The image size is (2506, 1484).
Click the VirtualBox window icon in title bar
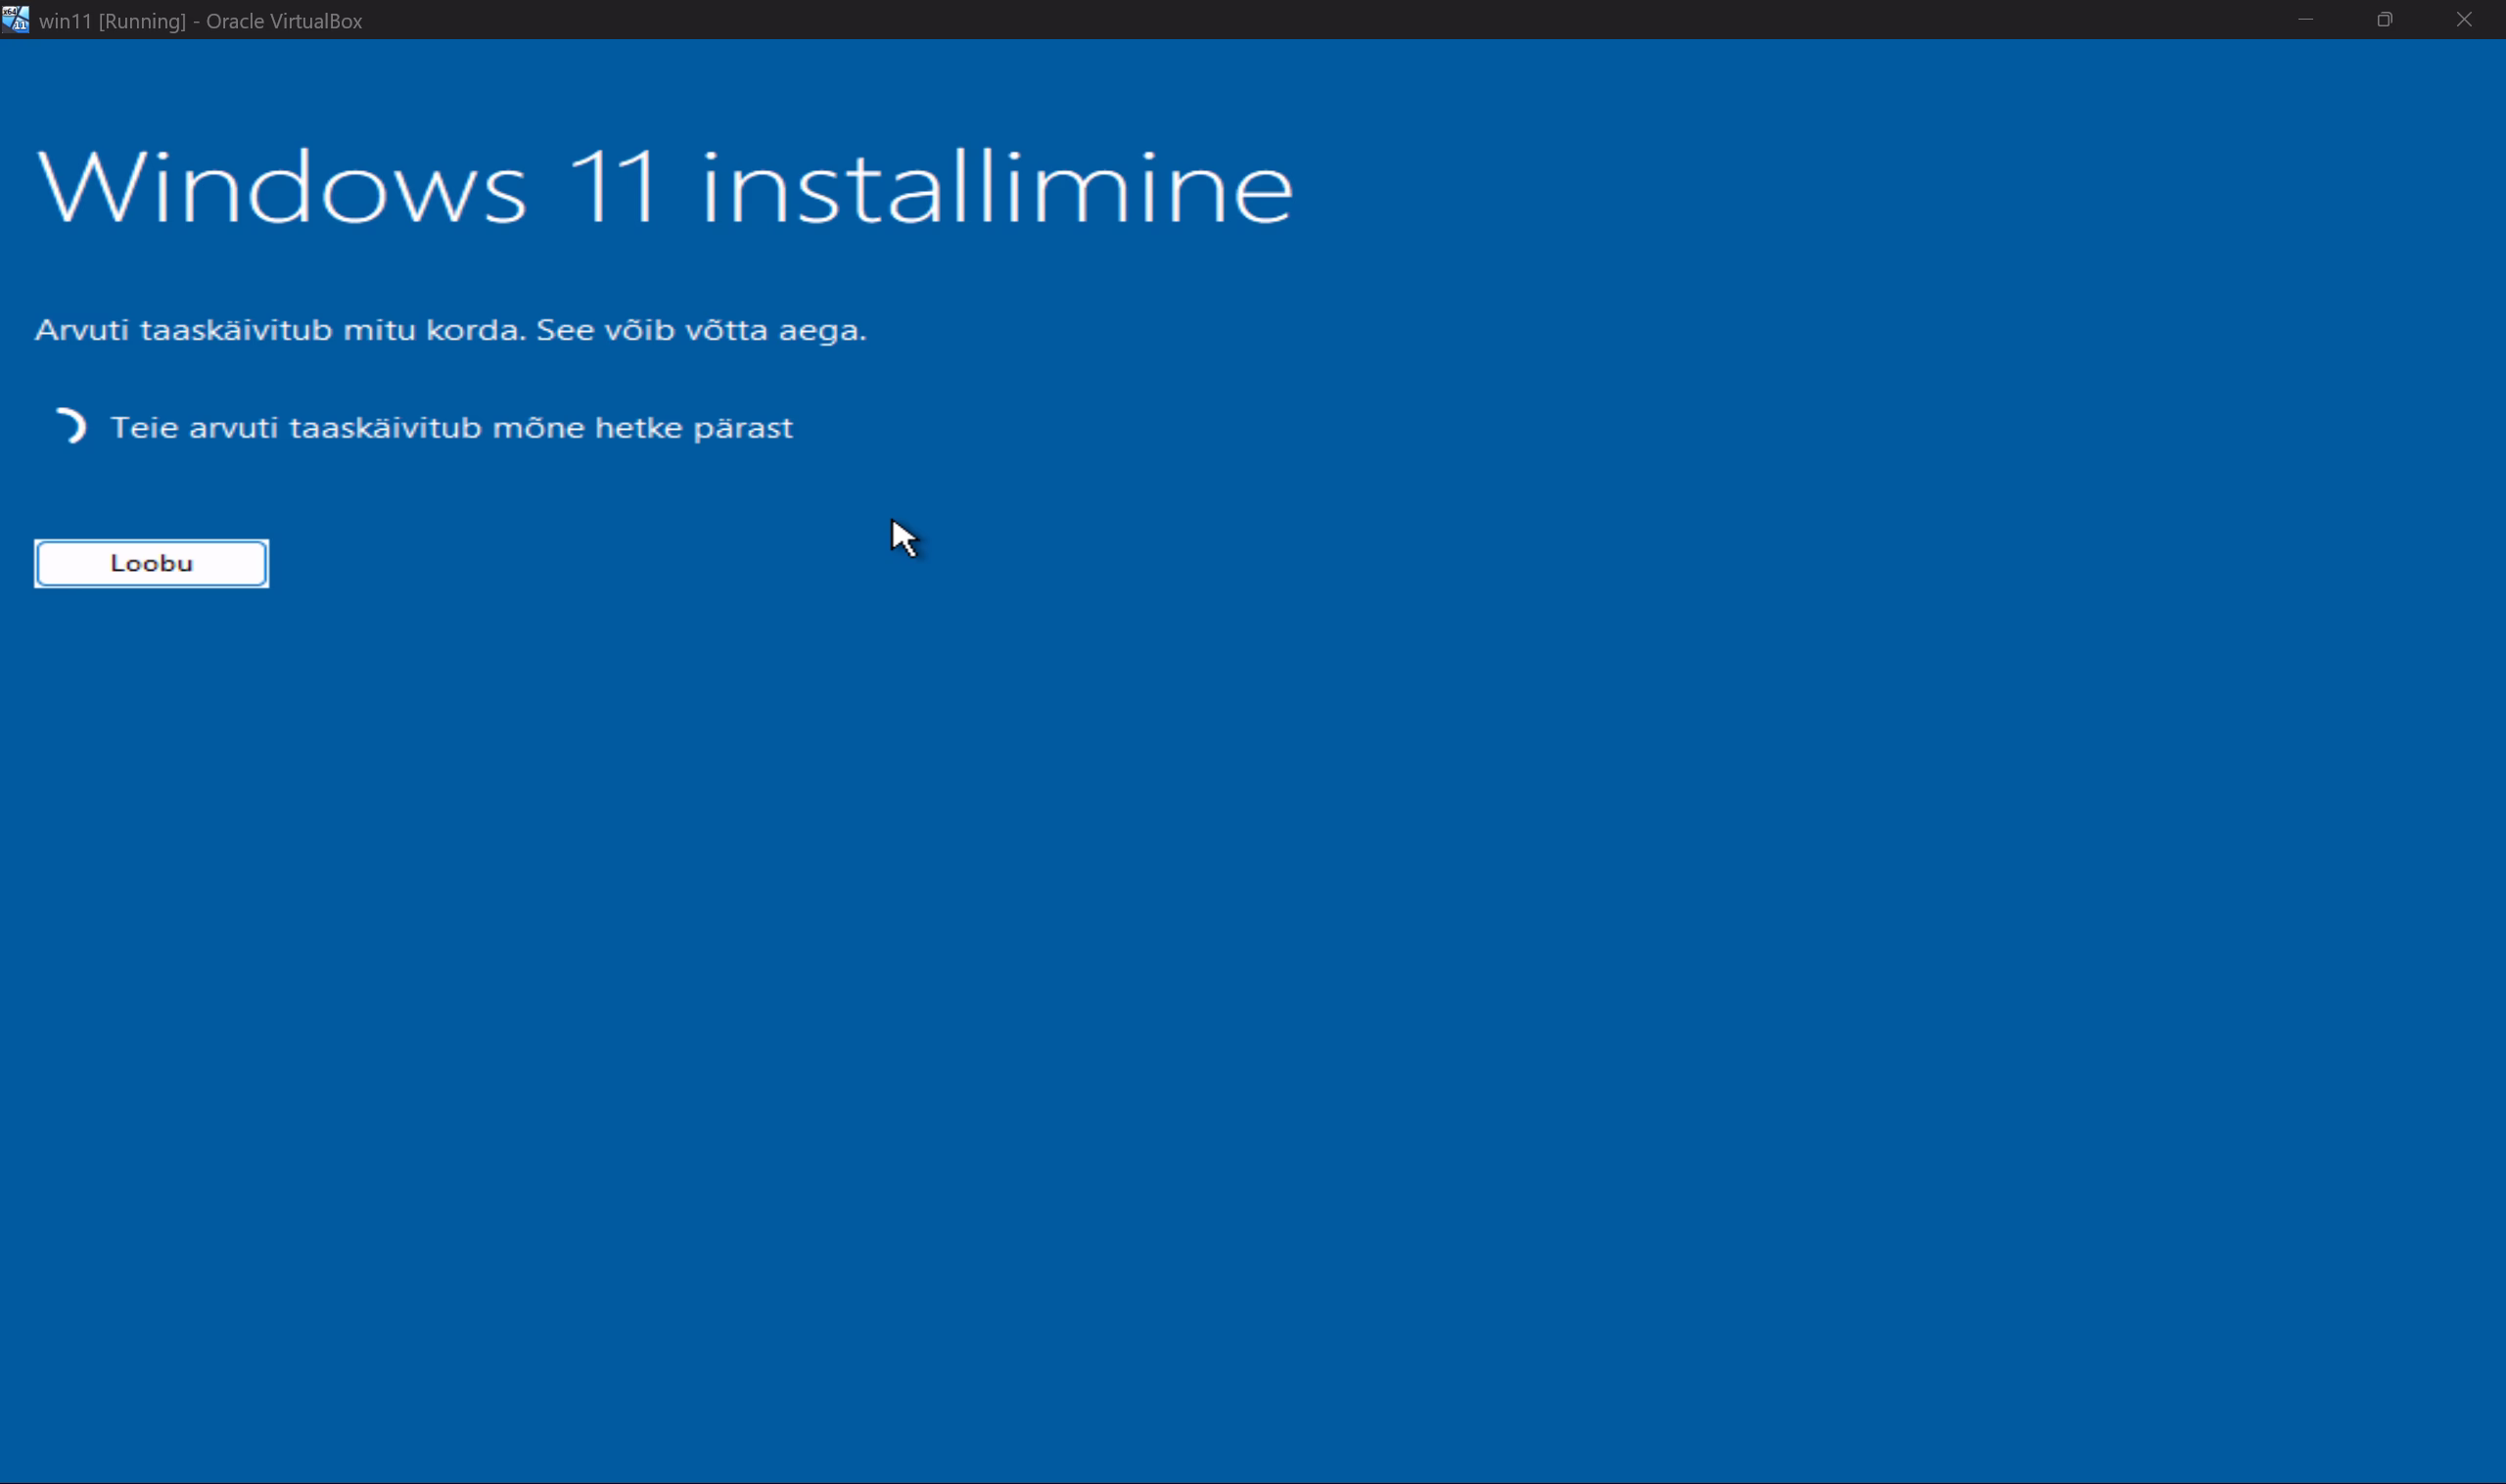point(16,19)
